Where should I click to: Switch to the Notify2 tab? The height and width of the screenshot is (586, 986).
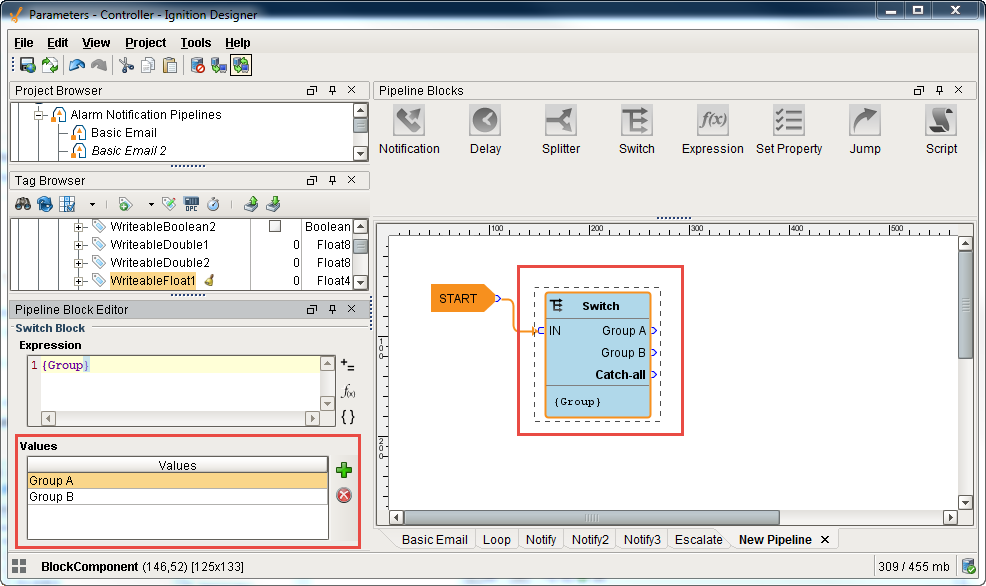tap(590, 539)
